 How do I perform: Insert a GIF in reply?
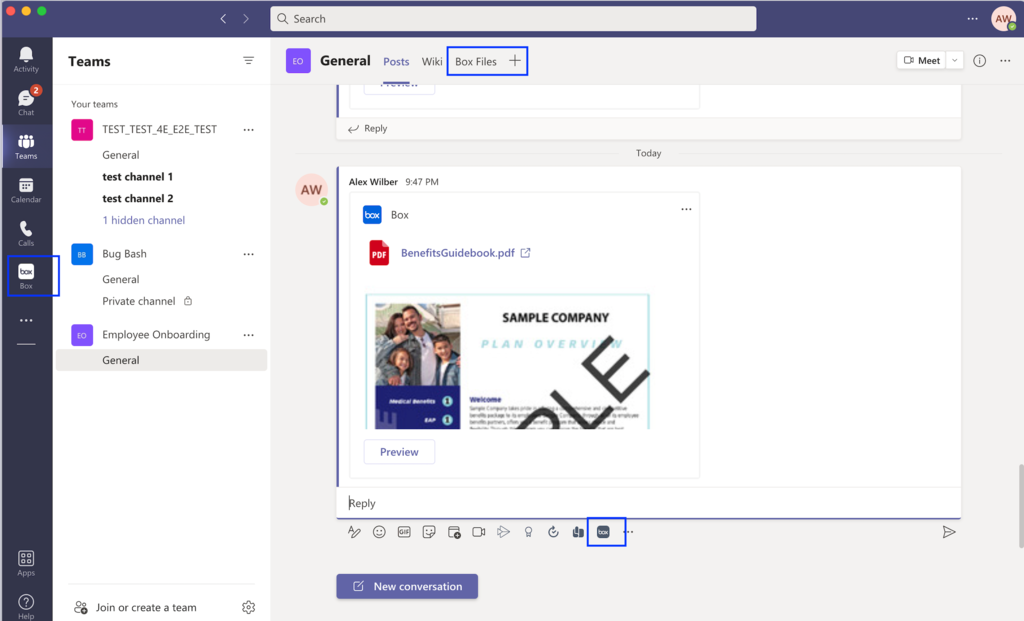point(404,532)
